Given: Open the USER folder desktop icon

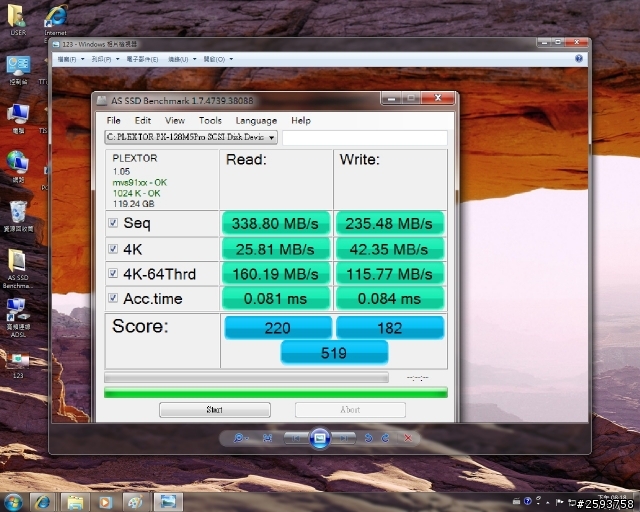Looking at the screenshot, I should 18,19.
